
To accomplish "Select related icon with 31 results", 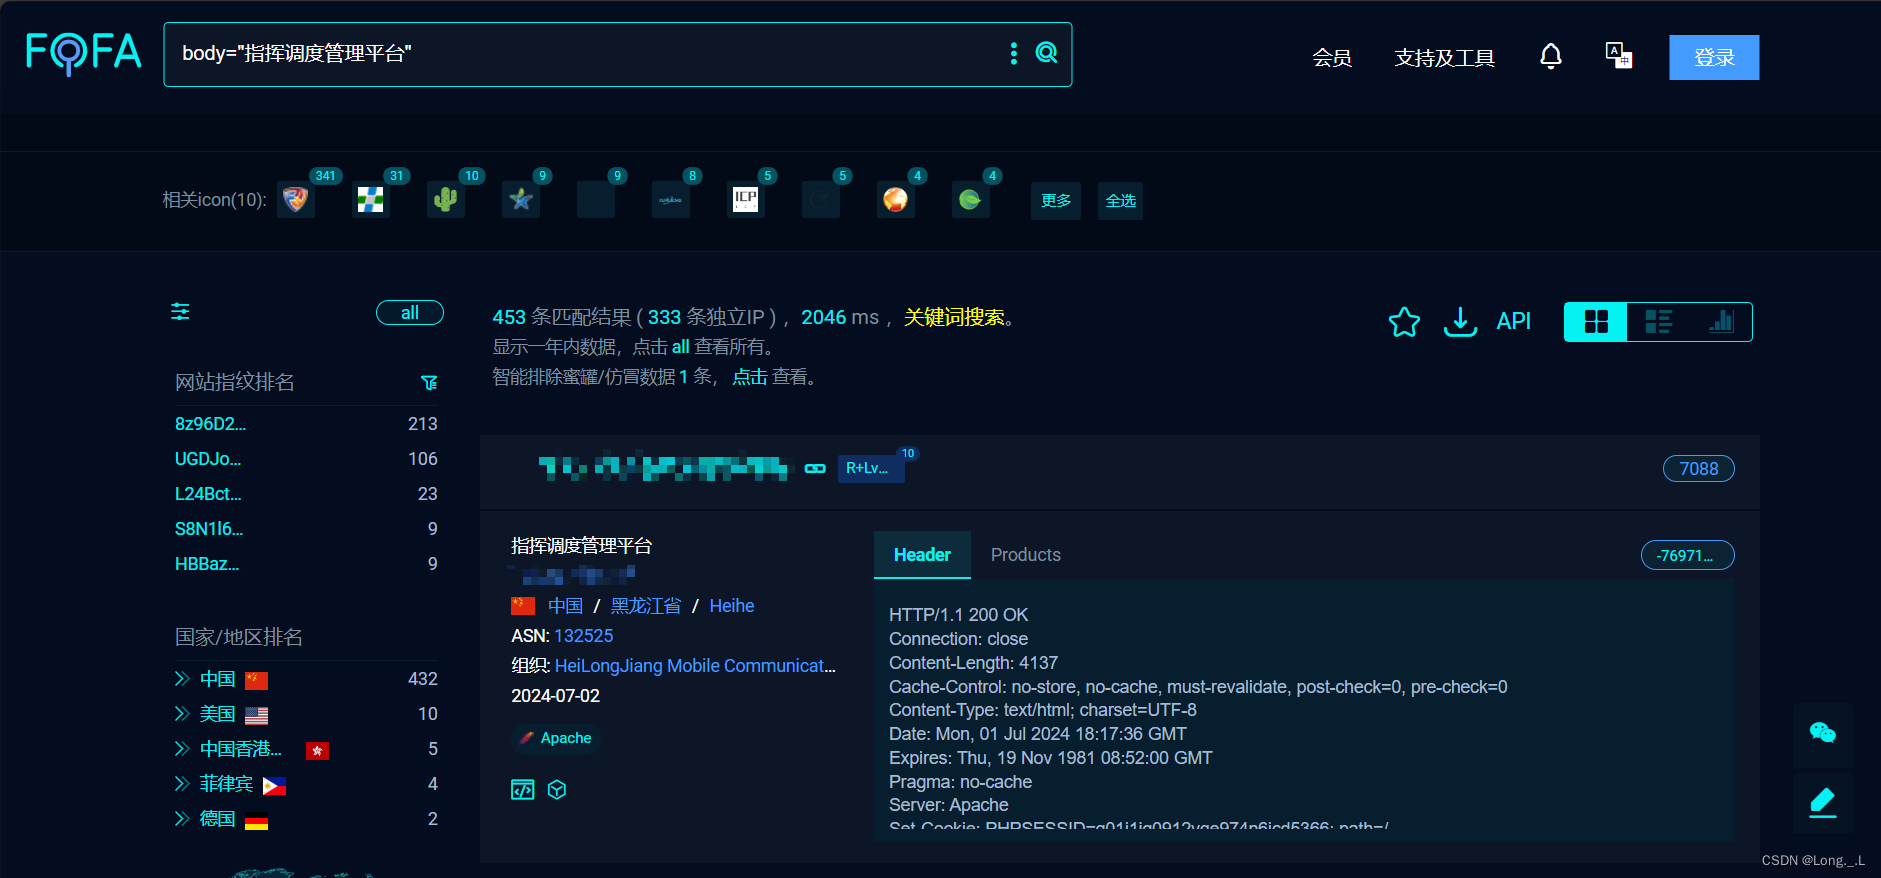I will click(371, 200).
